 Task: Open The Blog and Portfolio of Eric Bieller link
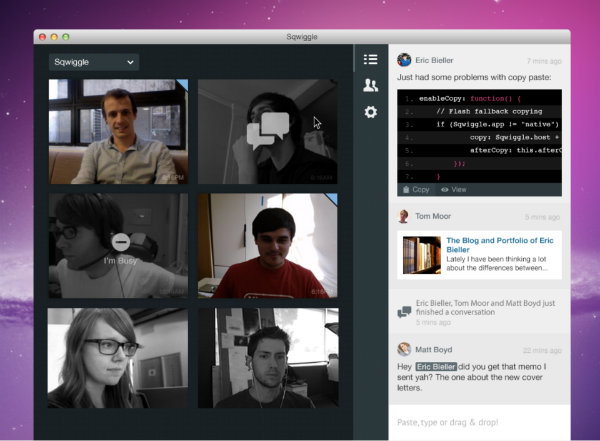[x=500, y=245]
